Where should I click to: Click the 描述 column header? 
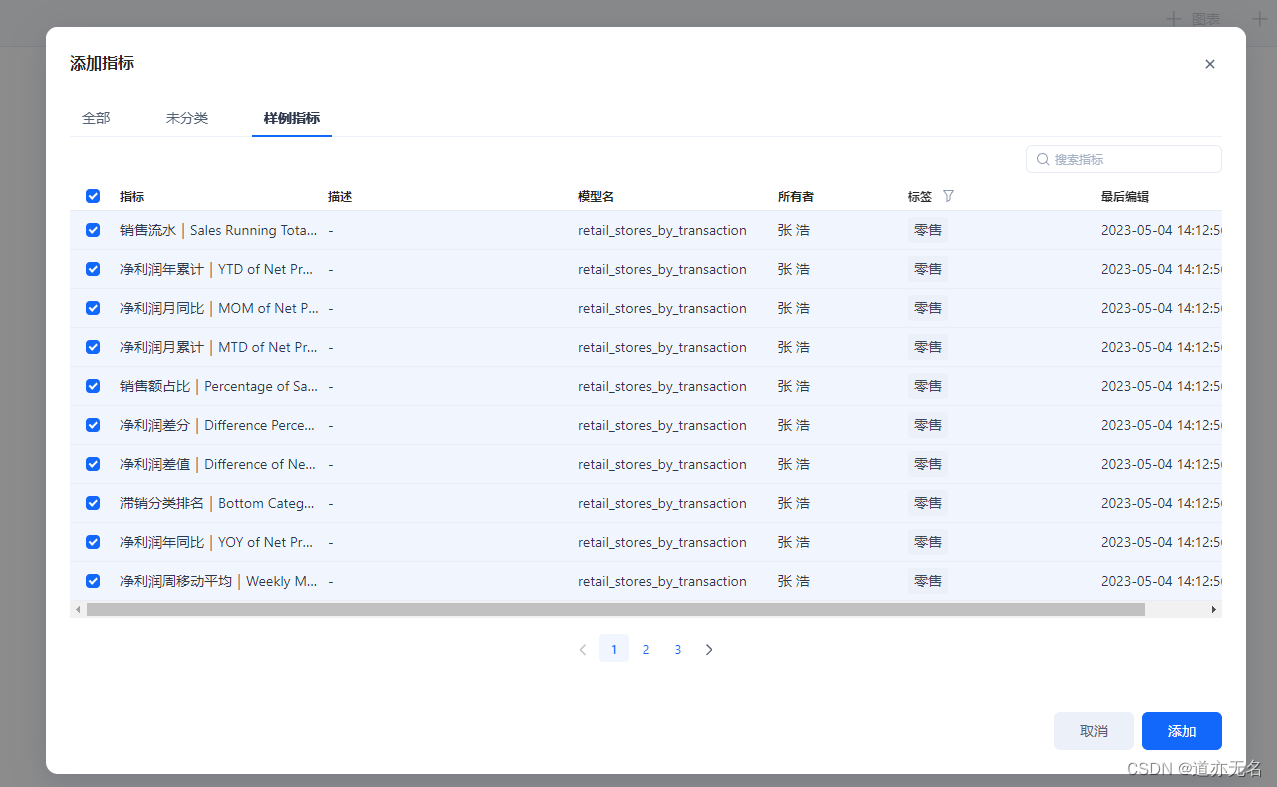tap(340, 197)
